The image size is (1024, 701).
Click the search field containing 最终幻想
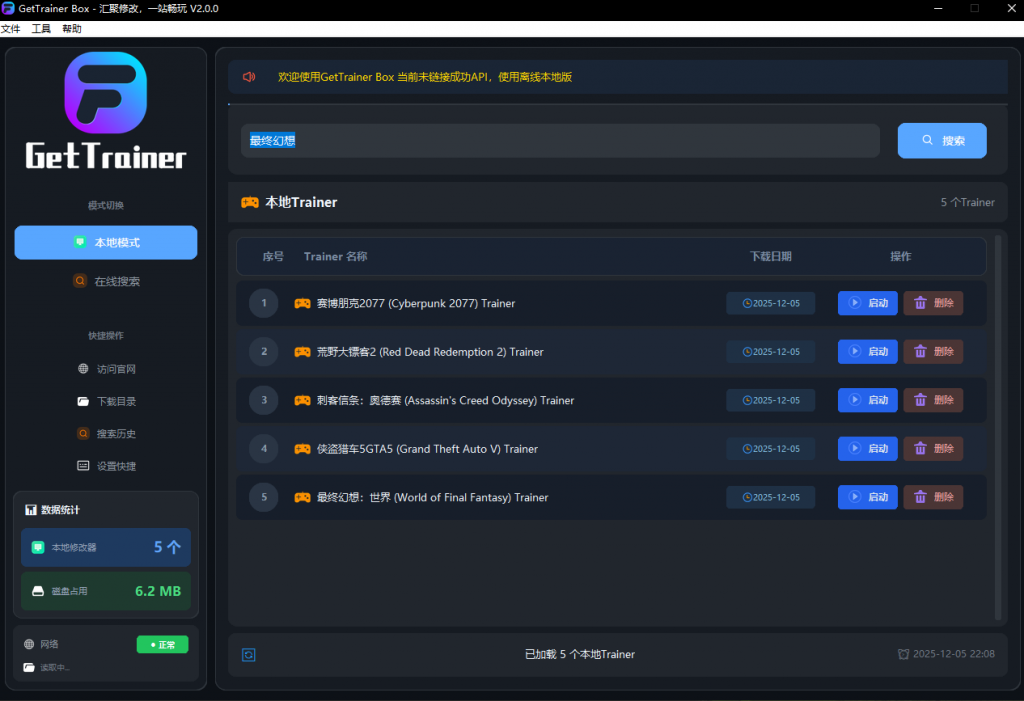560,141
